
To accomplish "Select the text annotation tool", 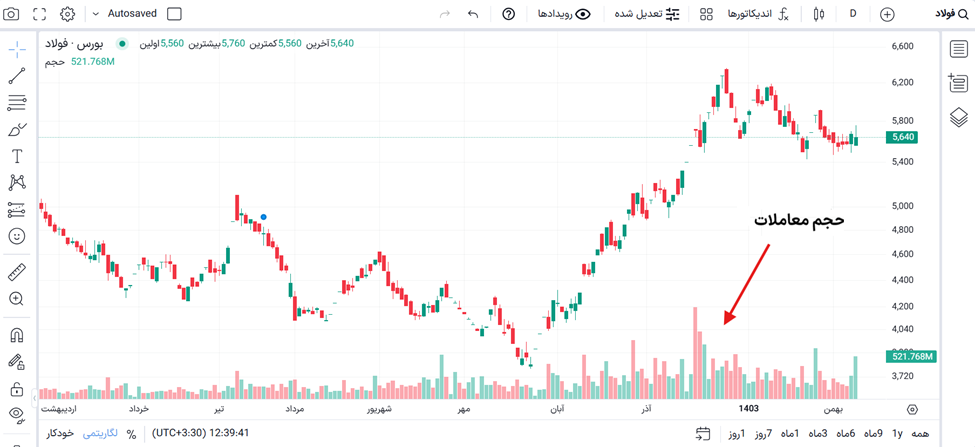I will (x=17, y=156).
